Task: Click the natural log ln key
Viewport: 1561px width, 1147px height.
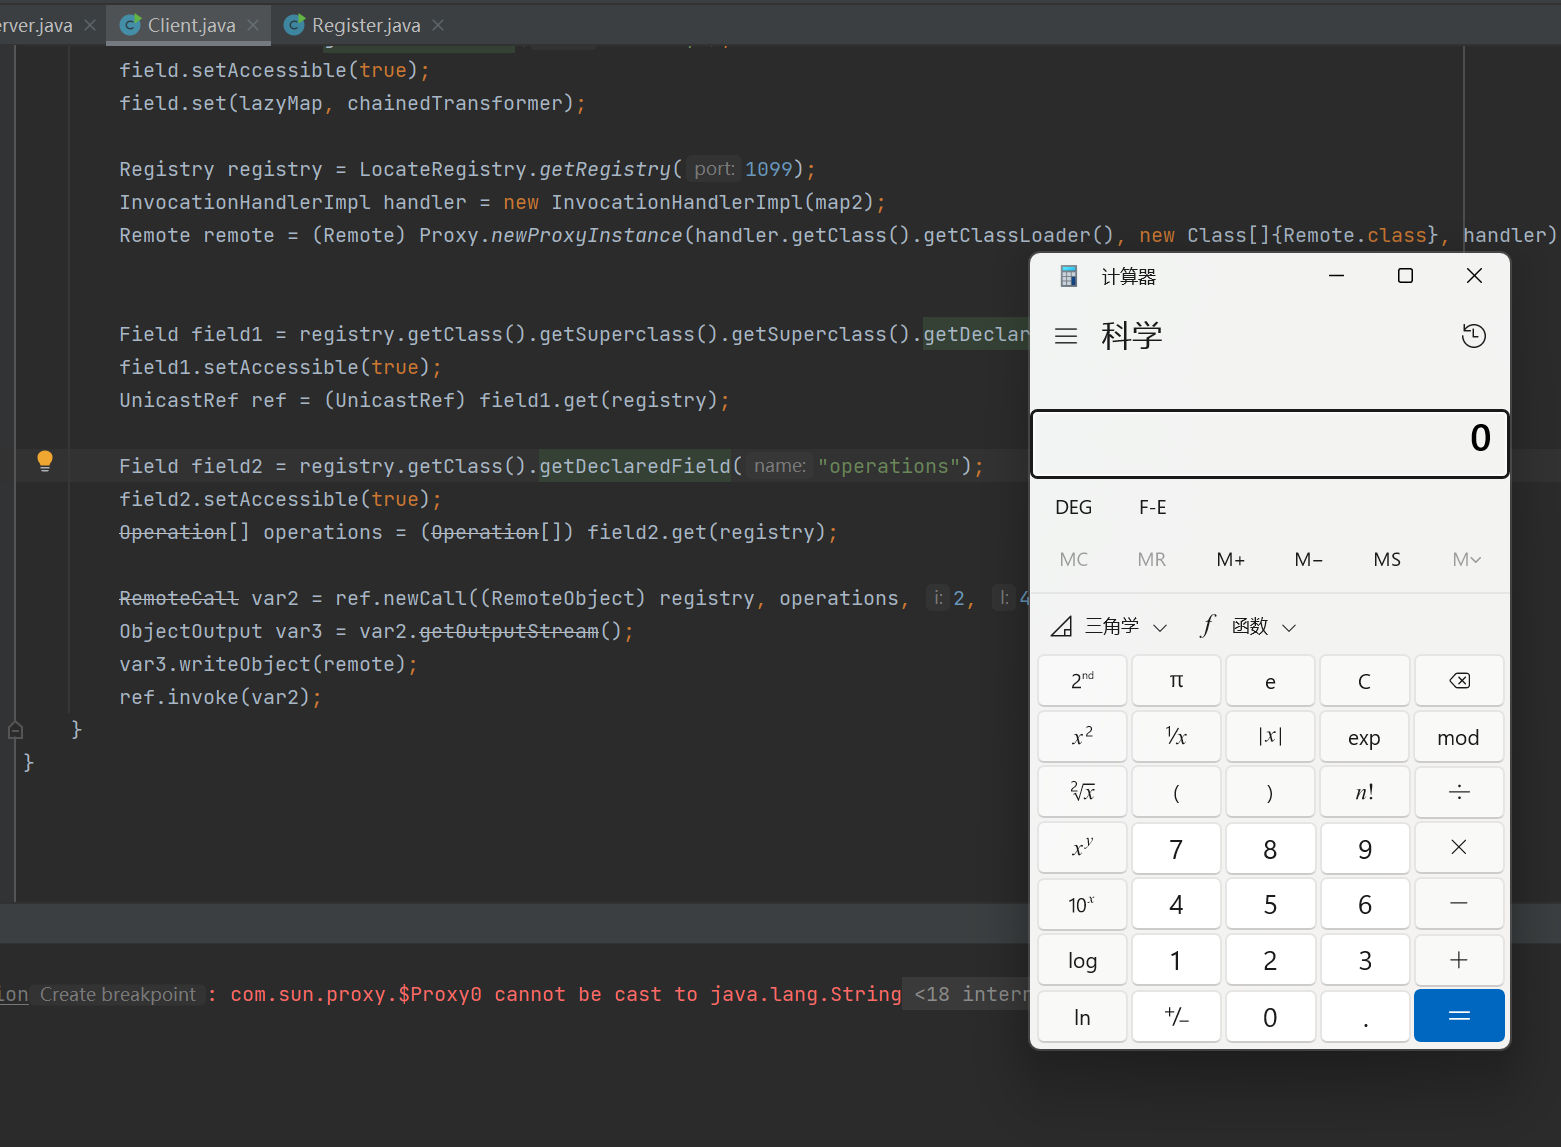Action: pos(1082,1017)
